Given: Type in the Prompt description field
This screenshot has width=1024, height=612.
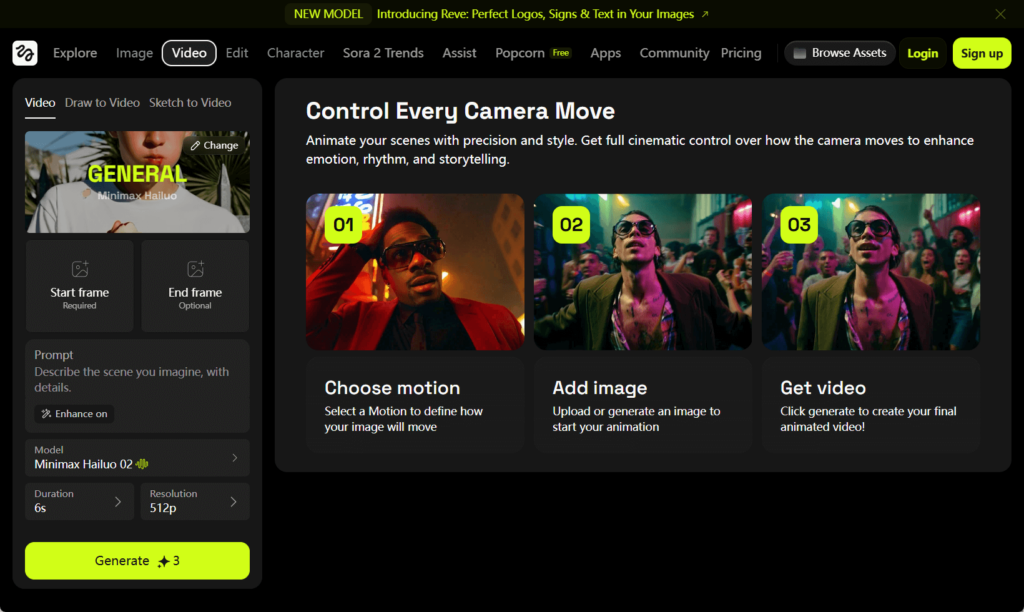Looking at the screenshot, I should pos(137,379).
